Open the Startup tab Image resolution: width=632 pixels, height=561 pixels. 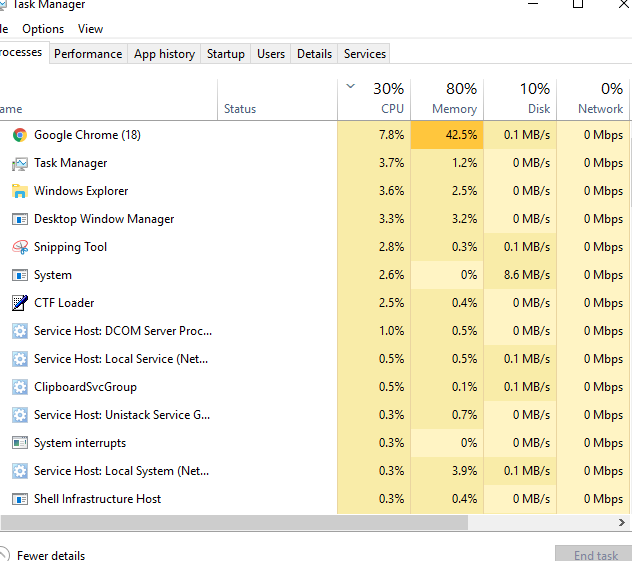226,54
